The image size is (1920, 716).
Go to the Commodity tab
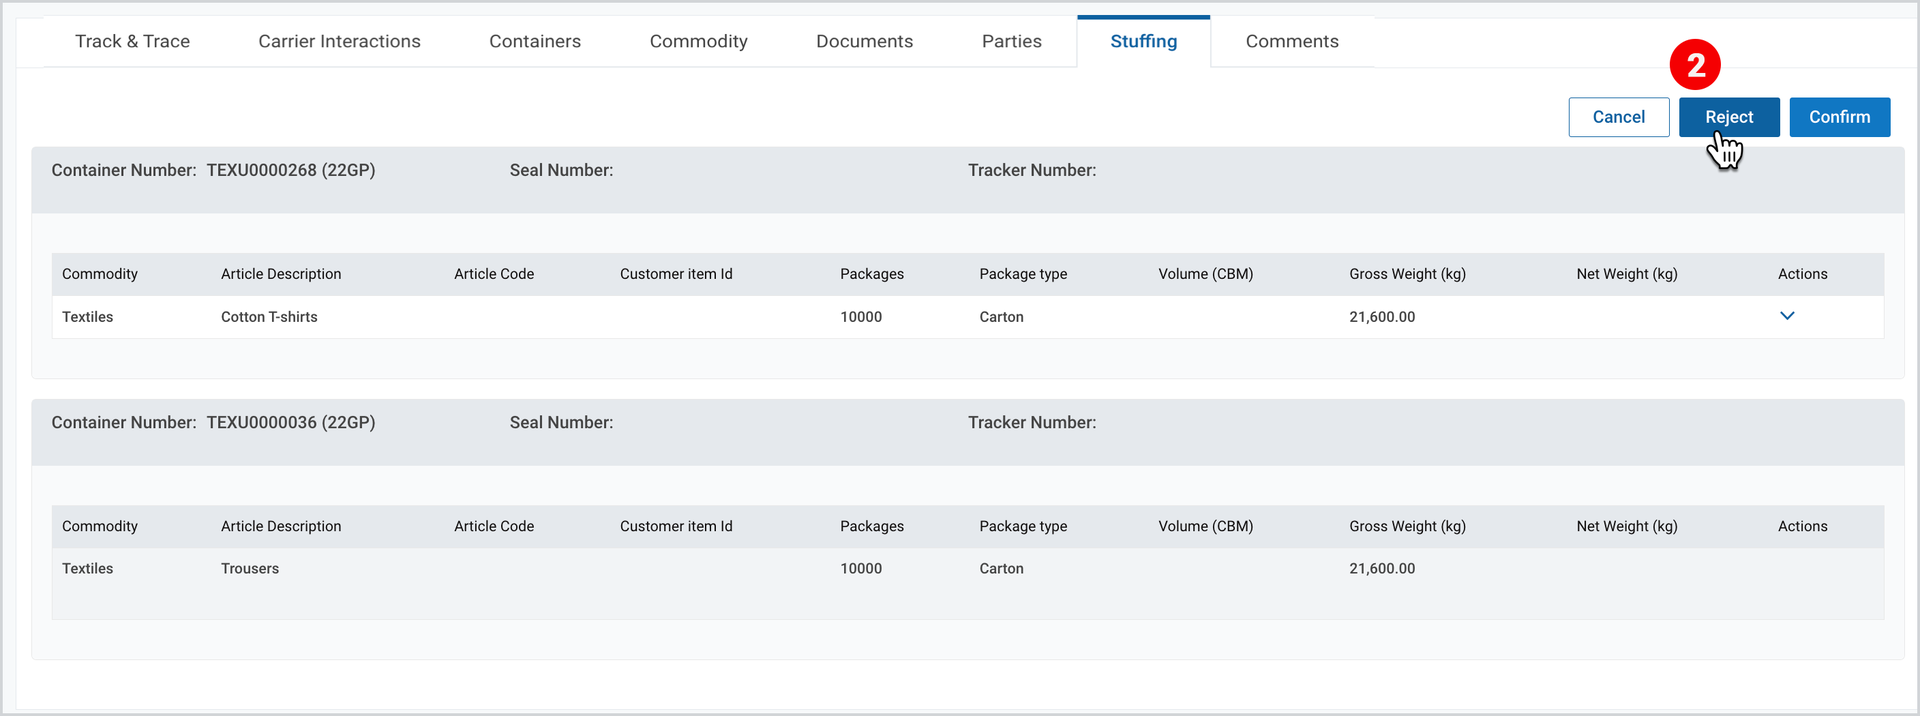point(698,41)
